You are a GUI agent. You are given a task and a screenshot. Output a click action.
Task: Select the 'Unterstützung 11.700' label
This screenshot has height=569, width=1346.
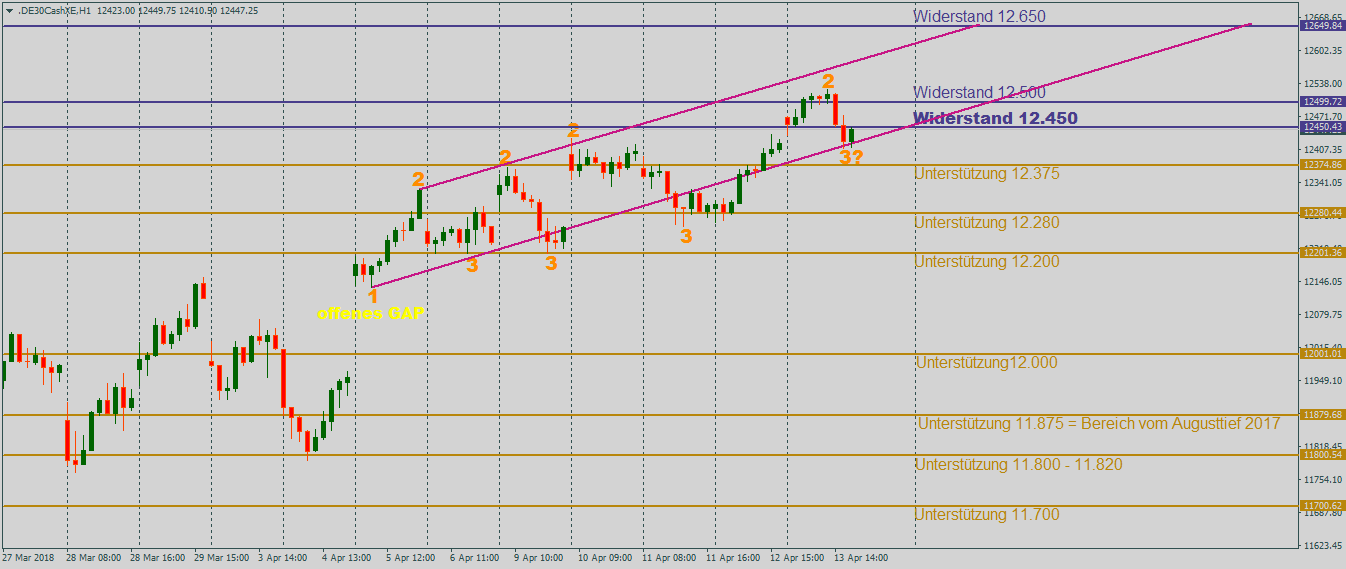987,515
